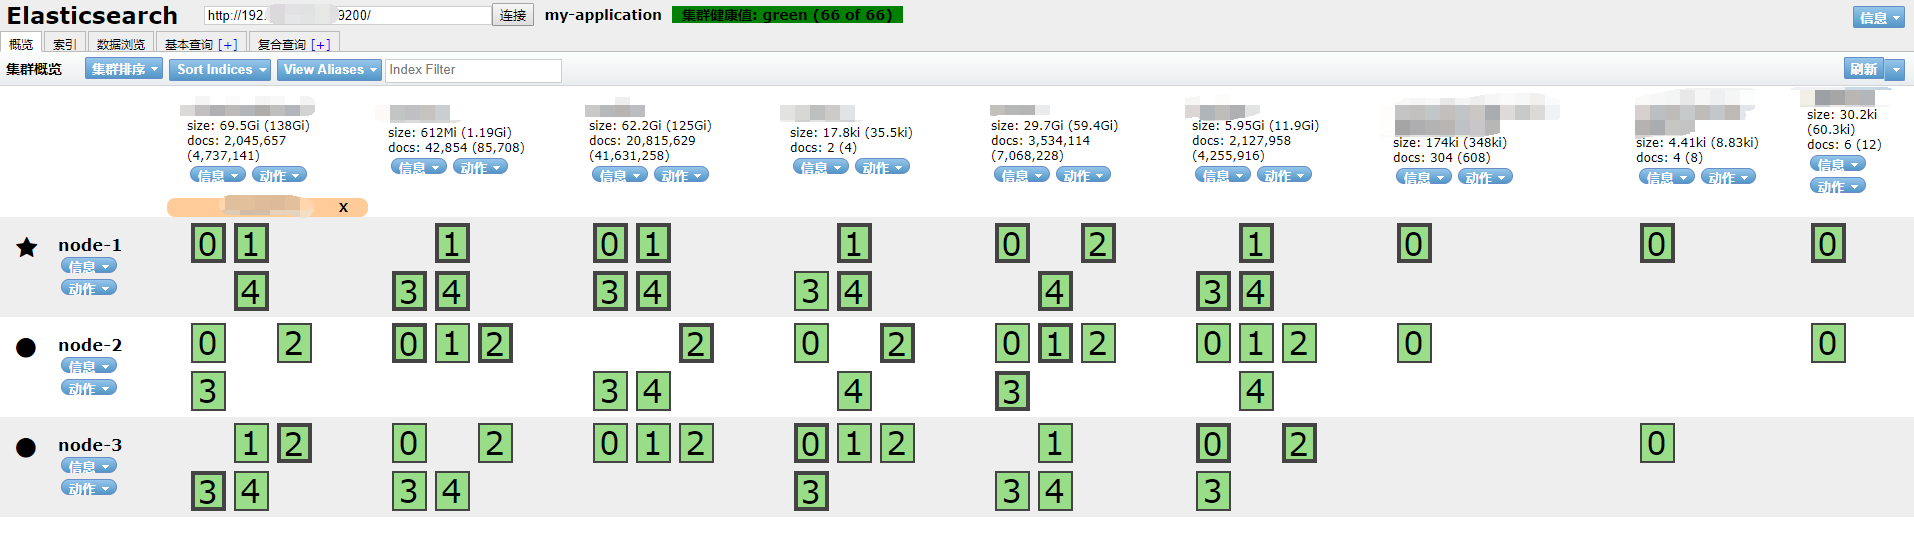Expand the arrow next to the 刷新 button
The height and width of the screenshot is (536, 1914).
click(1895, 69)
